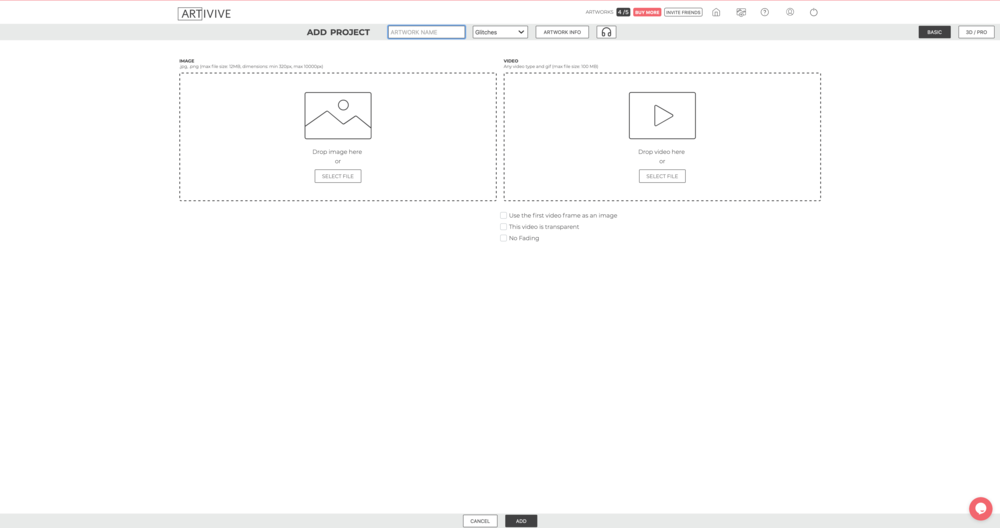Click the CANCEL button
The width and height of the screenshot is (1000, 528).
480,521
